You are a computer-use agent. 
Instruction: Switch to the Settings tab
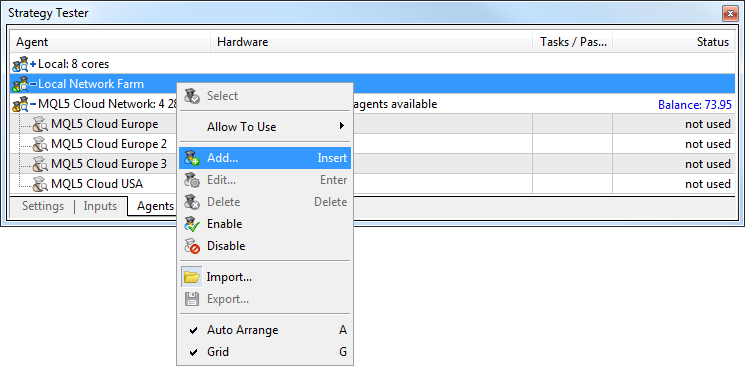click(43, 206)
